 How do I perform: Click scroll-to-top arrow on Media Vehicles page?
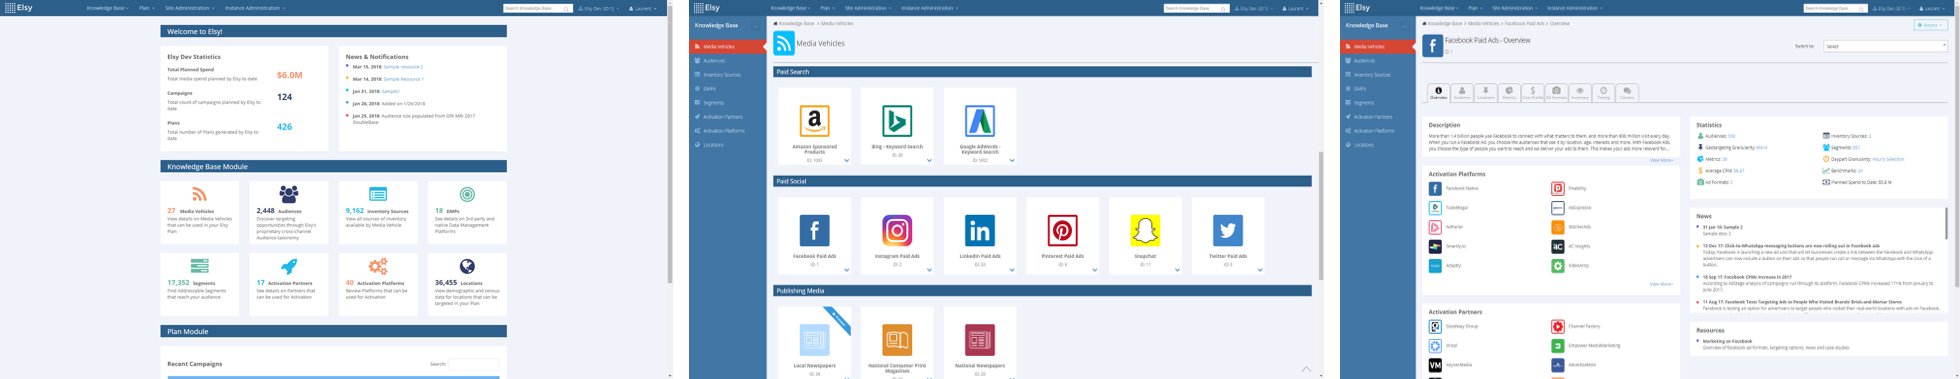[1306, 369]
